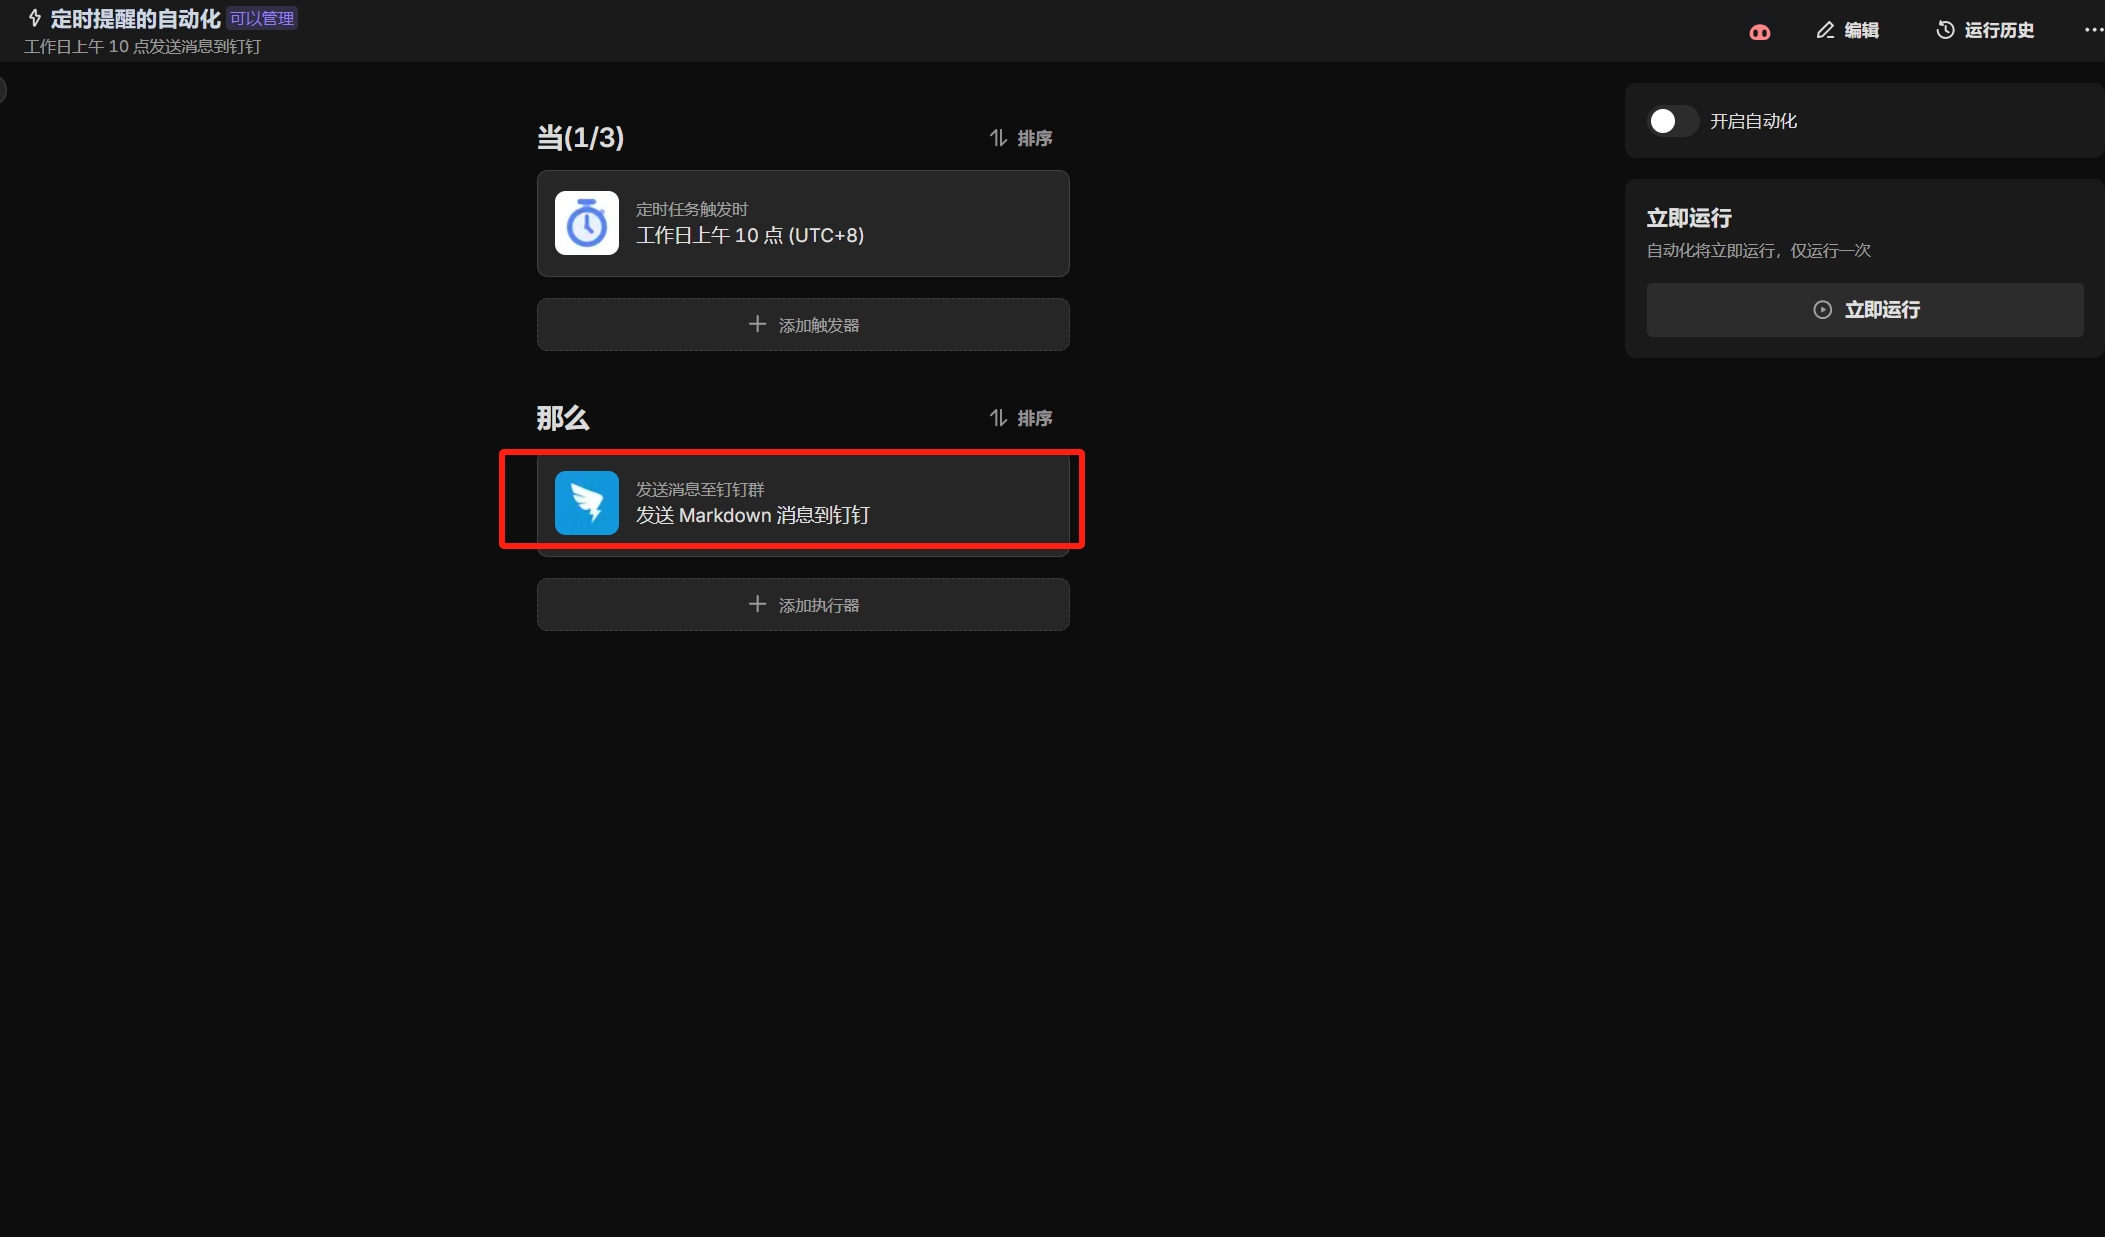Click the 当(1/3) section heading

pos(580,137)
